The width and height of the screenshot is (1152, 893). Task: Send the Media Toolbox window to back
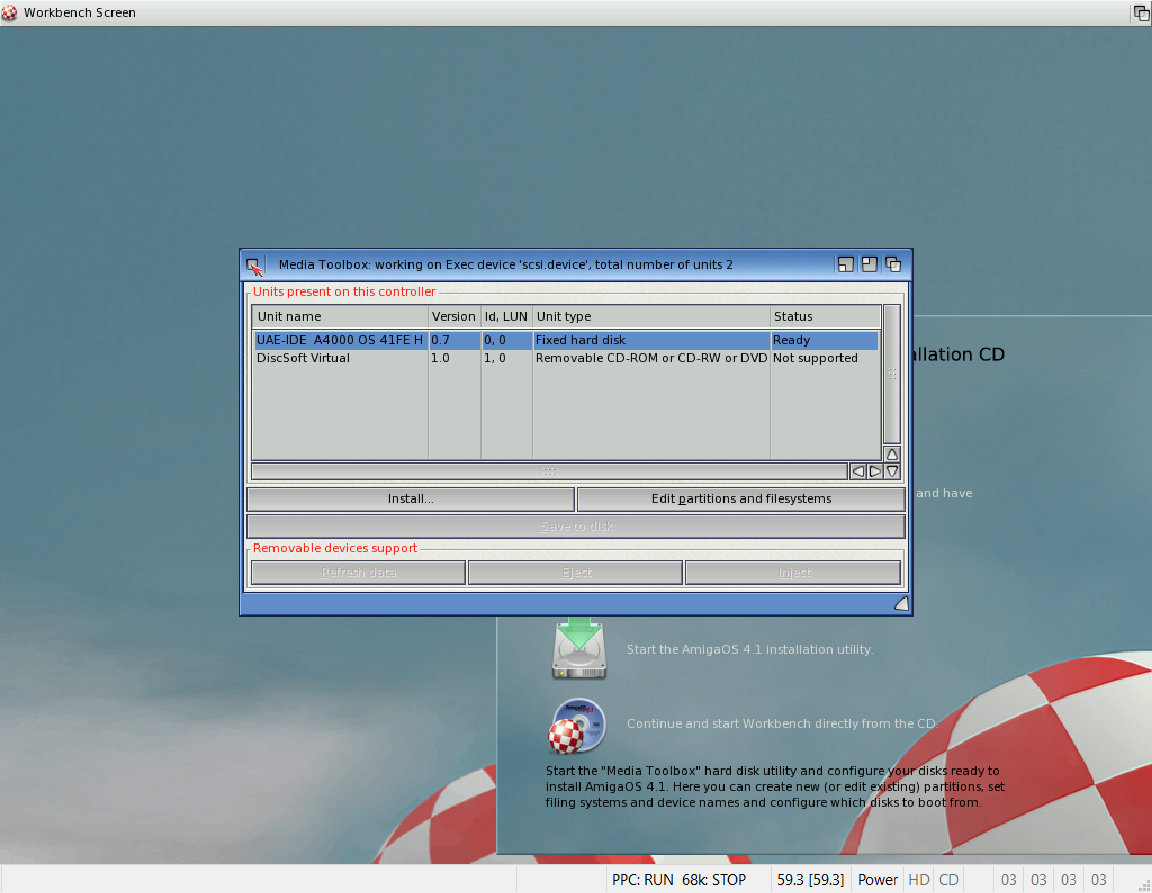click(893, 265)
